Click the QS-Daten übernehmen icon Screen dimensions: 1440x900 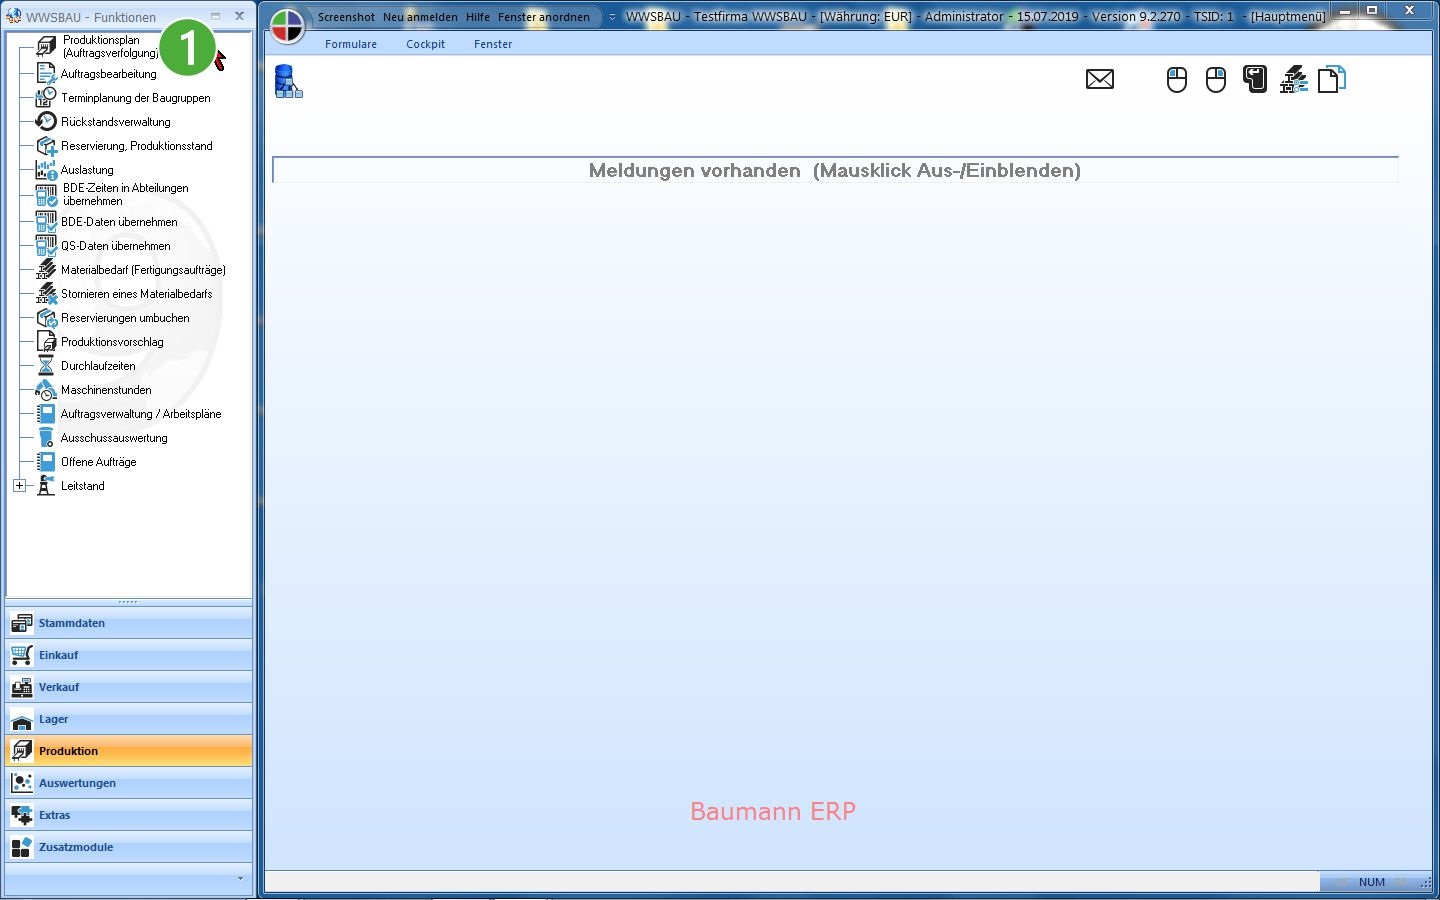(46, 245)
